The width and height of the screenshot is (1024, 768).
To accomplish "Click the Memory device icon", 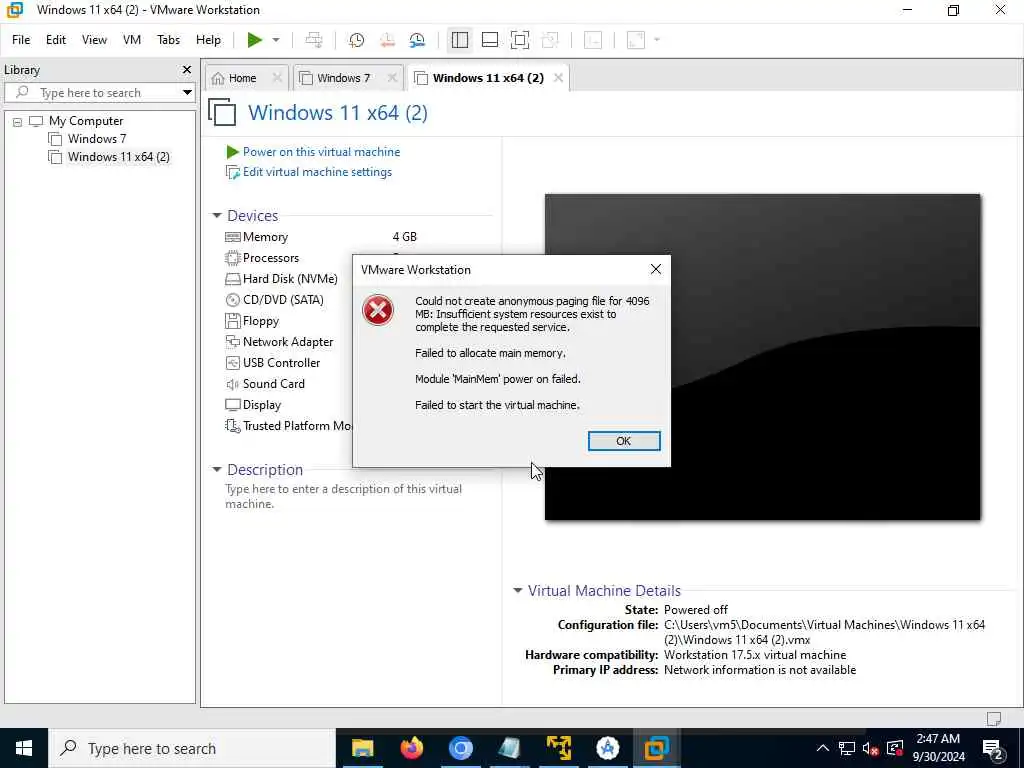I will pyautogui.click(x=232, y=237).
